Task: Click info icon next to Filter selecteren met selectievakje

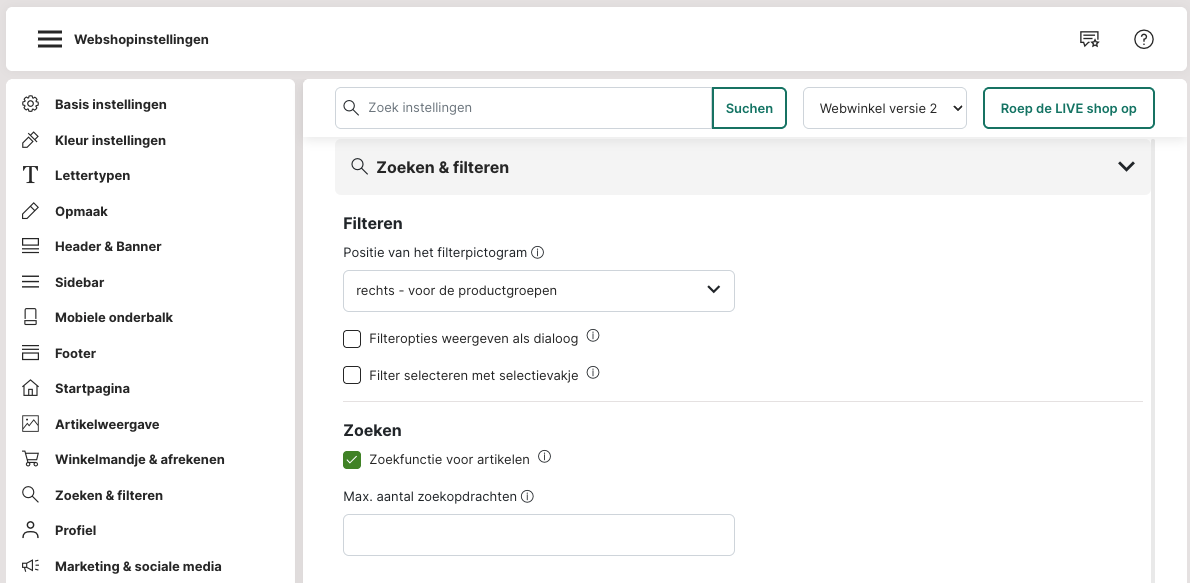Action: pos(593,373)
